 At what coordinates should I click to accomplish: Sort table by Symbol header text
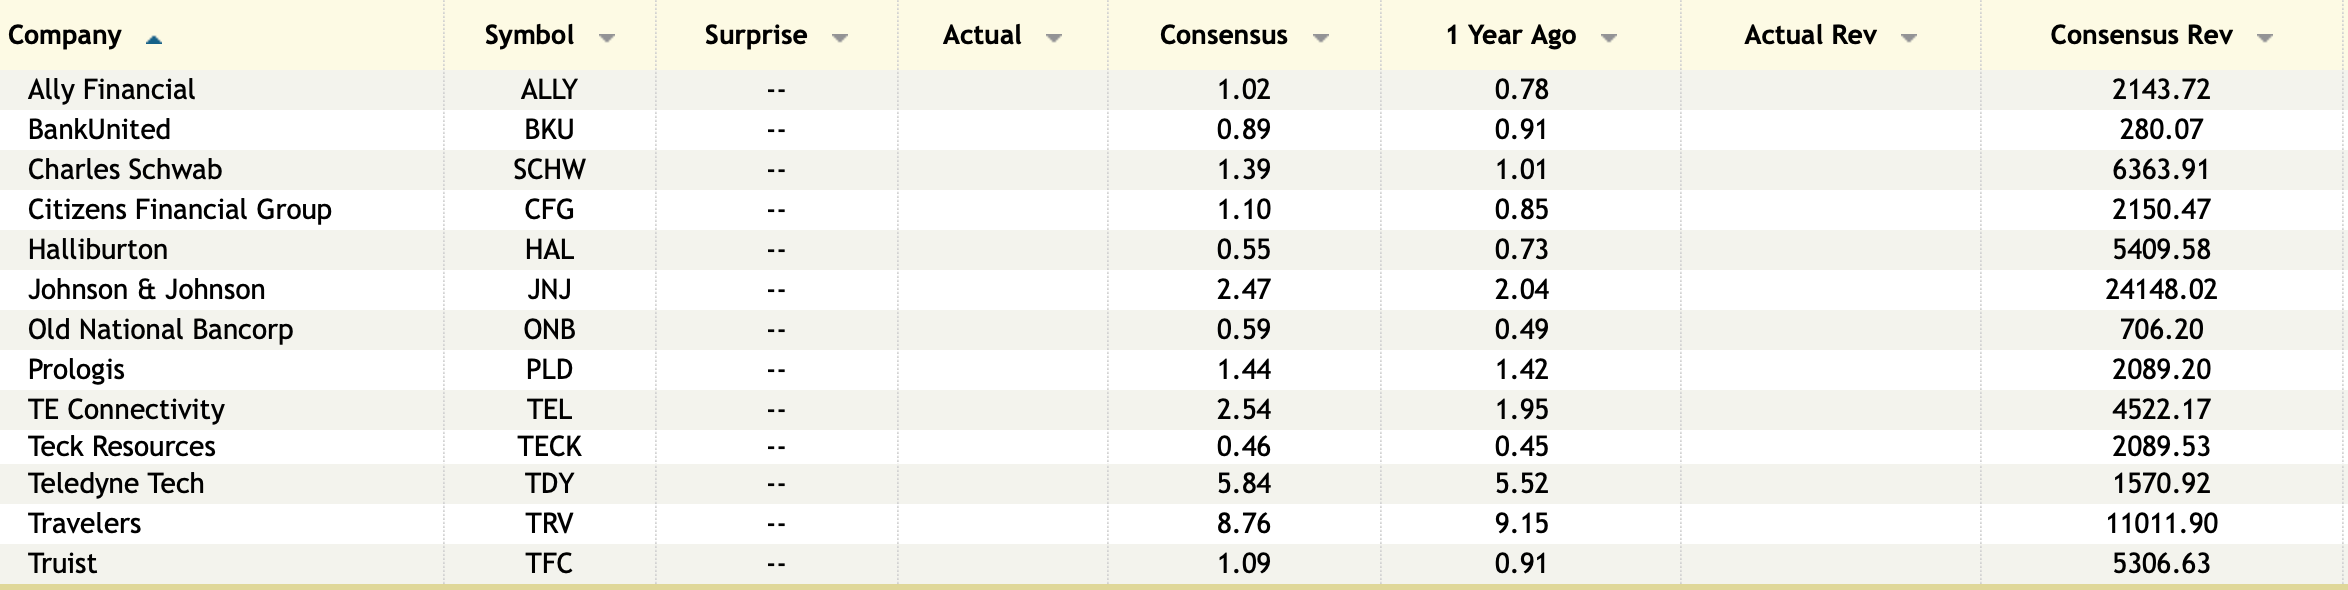coord(529,35)
